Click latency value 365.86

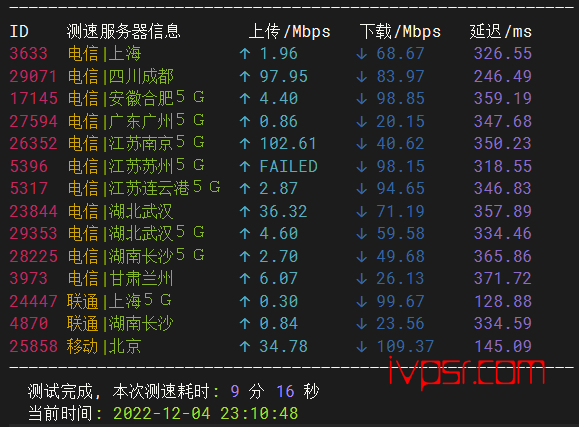coord(503,257)
